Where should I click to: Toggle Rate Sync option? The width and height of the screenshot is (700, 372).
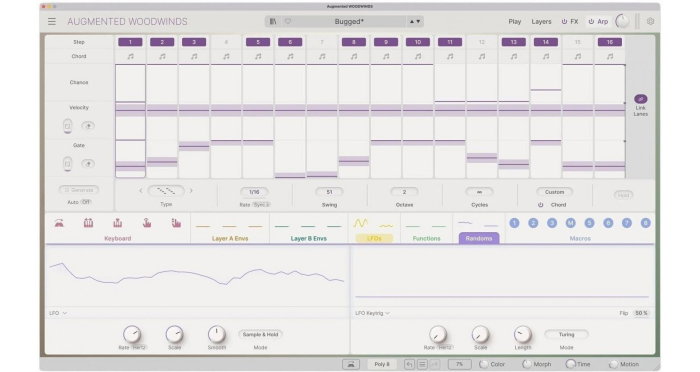coord(261,205)
